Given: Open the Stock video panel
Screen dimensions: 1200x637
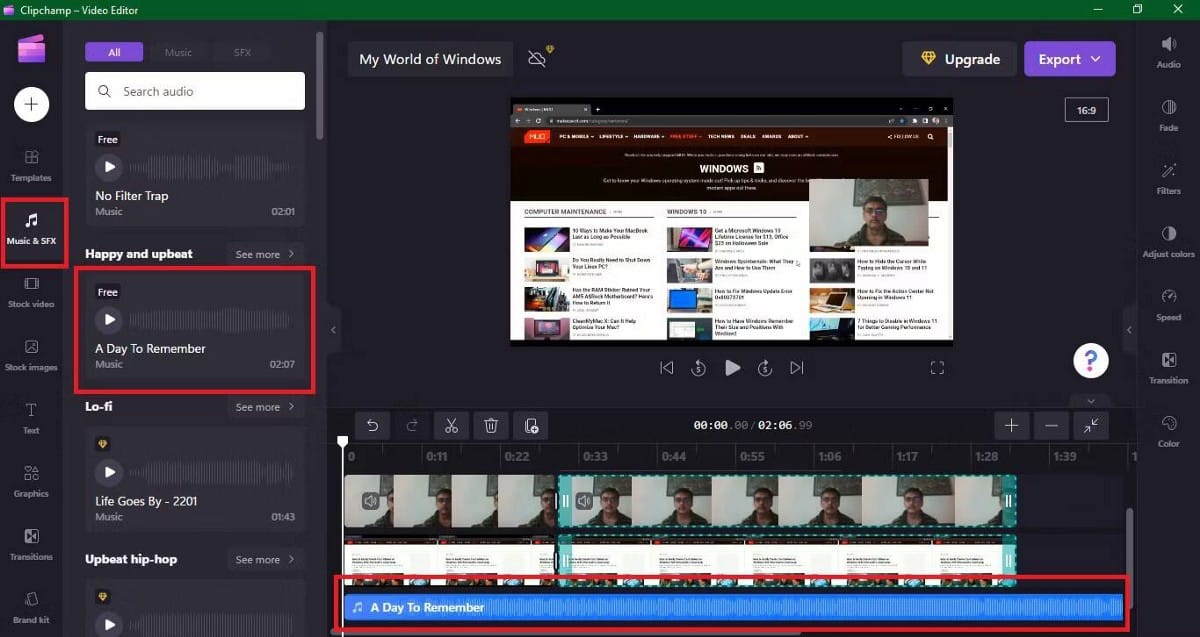Looking at the screenshot, I should pos(32,293).
